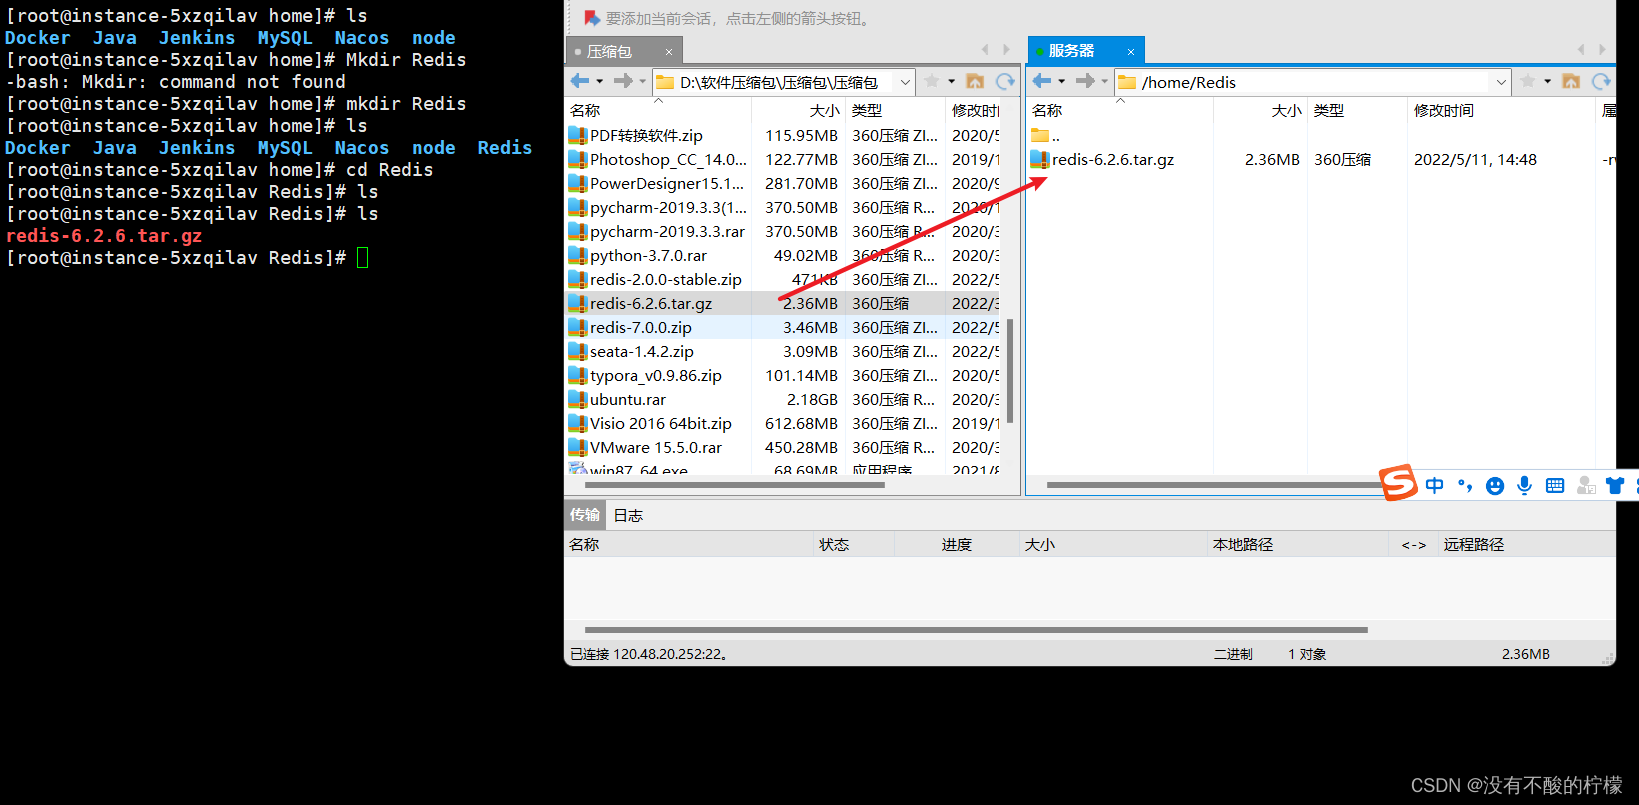Click the Sogou input S logo
This screenshot has width=1639, height=805.
pyautogui.click(x=1398, y=483)
